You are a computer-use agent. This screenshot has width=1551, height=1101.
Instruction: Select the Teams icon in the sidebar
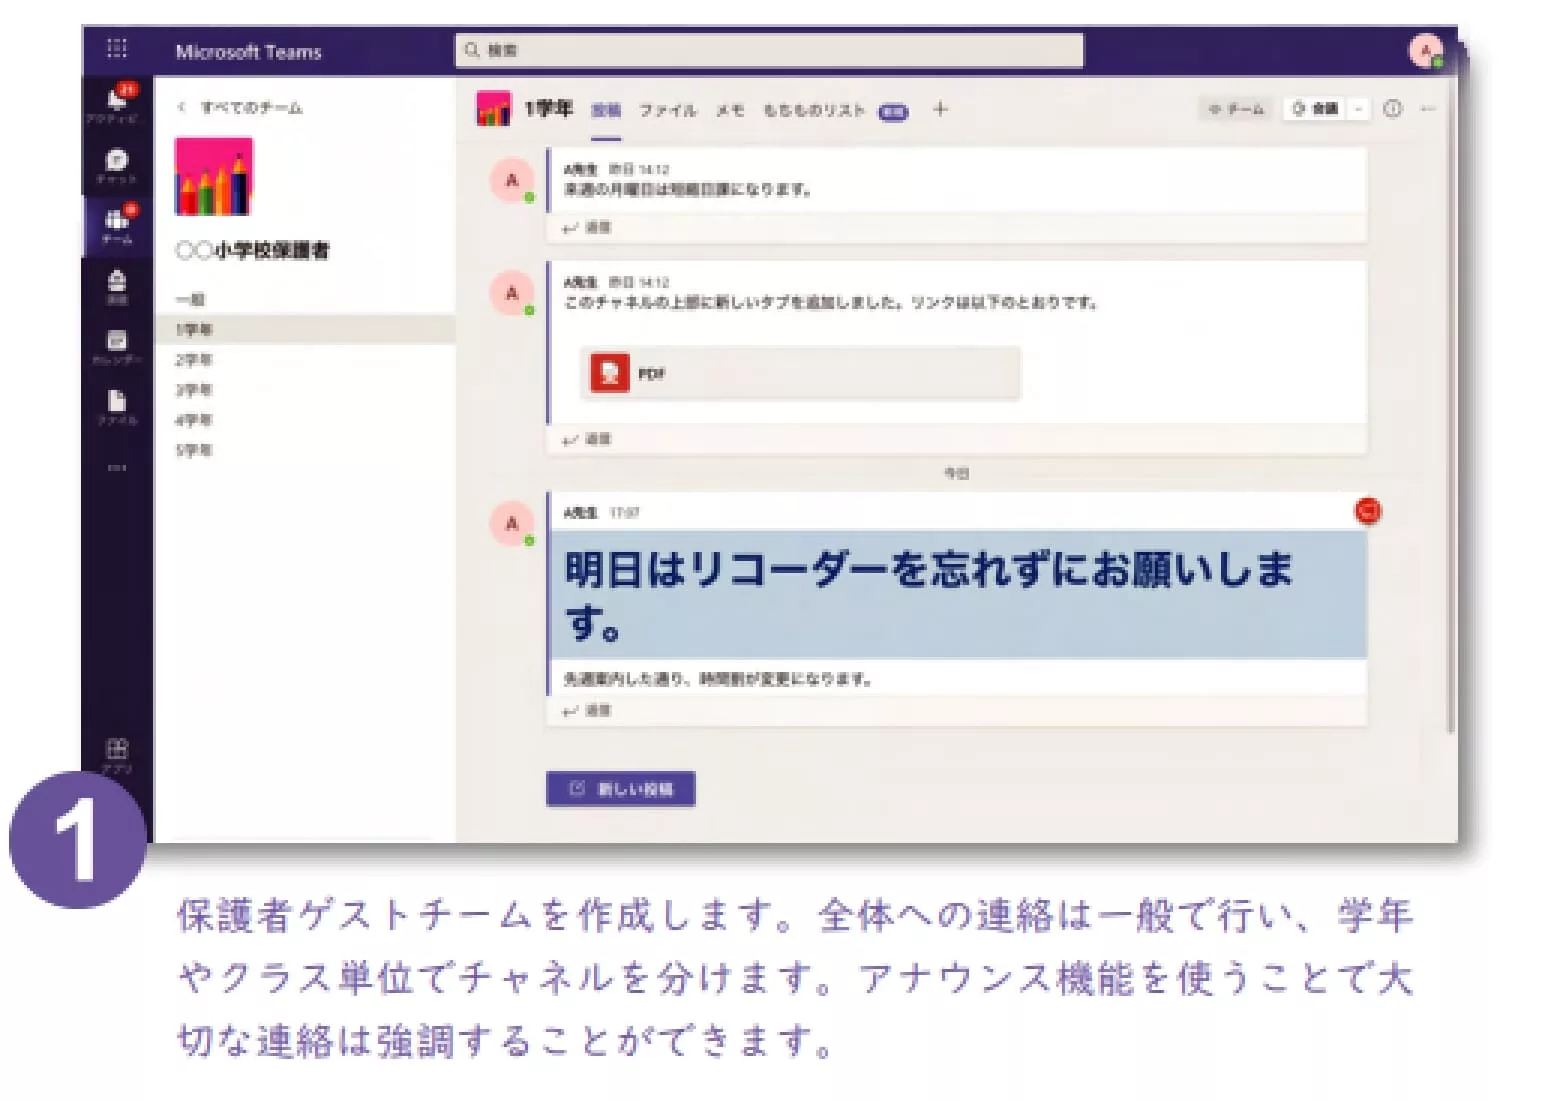(117, 225)
